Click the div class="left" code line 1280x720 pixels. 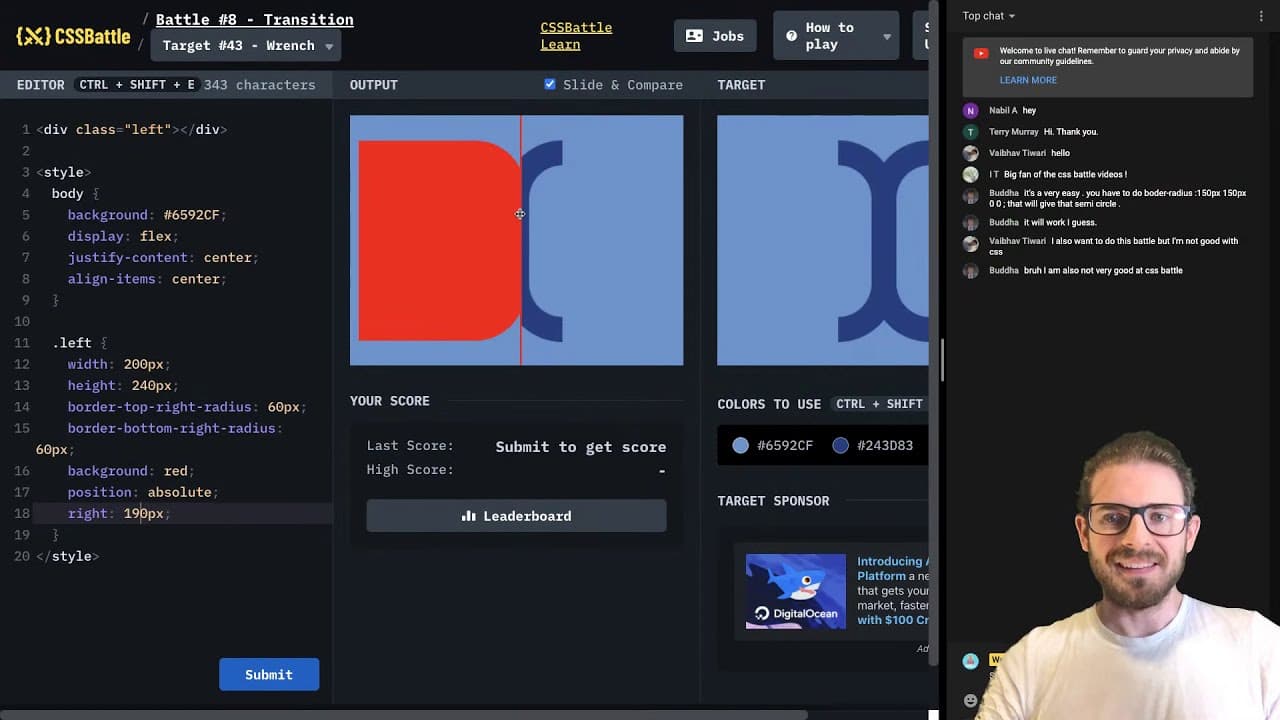(x=132, y=129)
